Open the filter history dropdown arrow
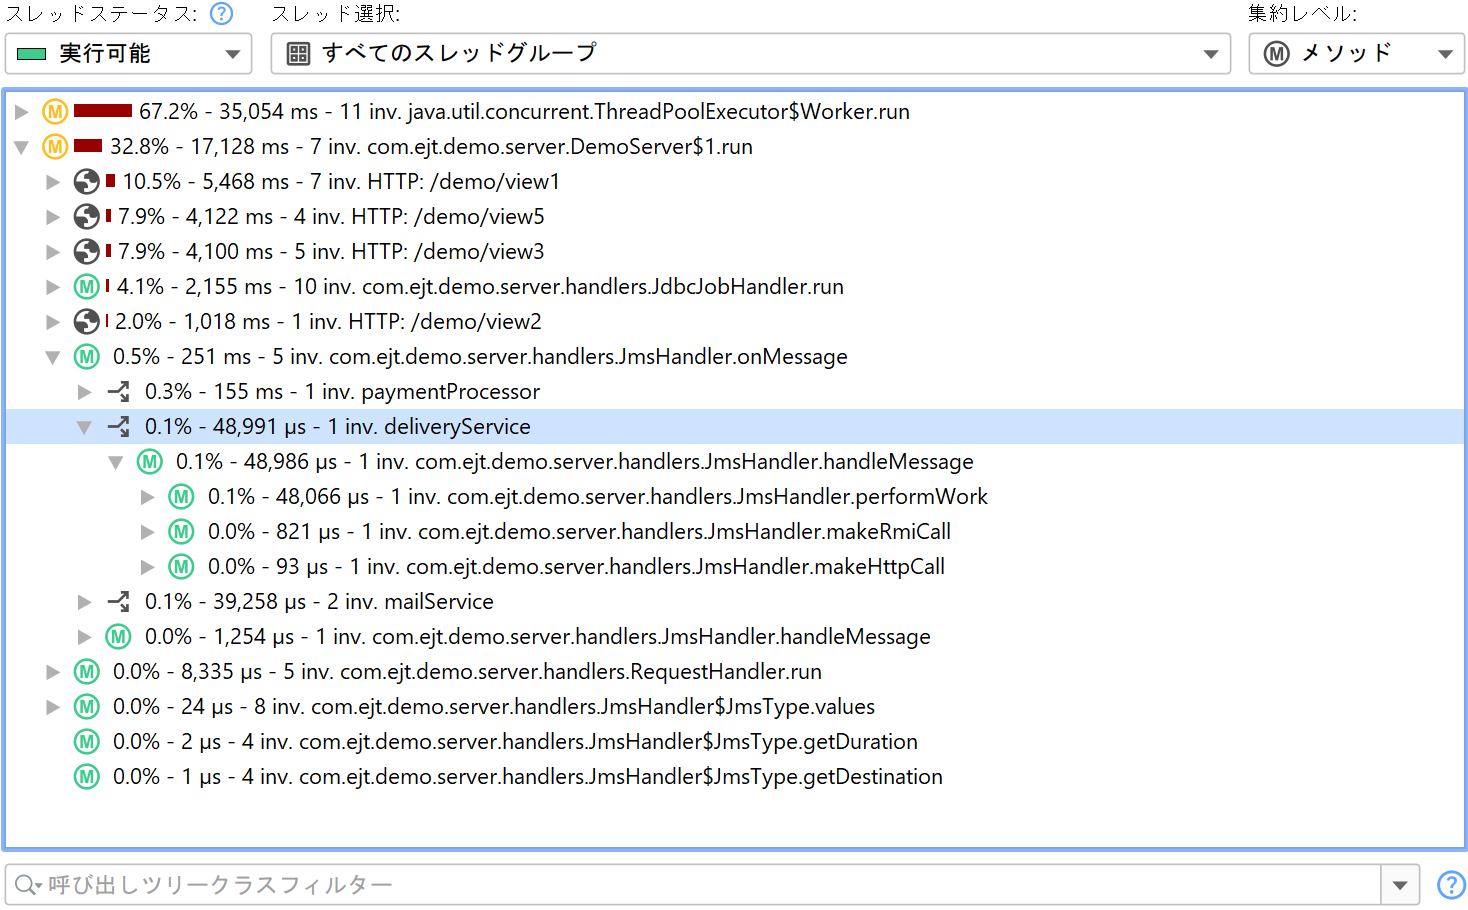Viewport: 1468px width, 910px height. [x=1400, y=885]
